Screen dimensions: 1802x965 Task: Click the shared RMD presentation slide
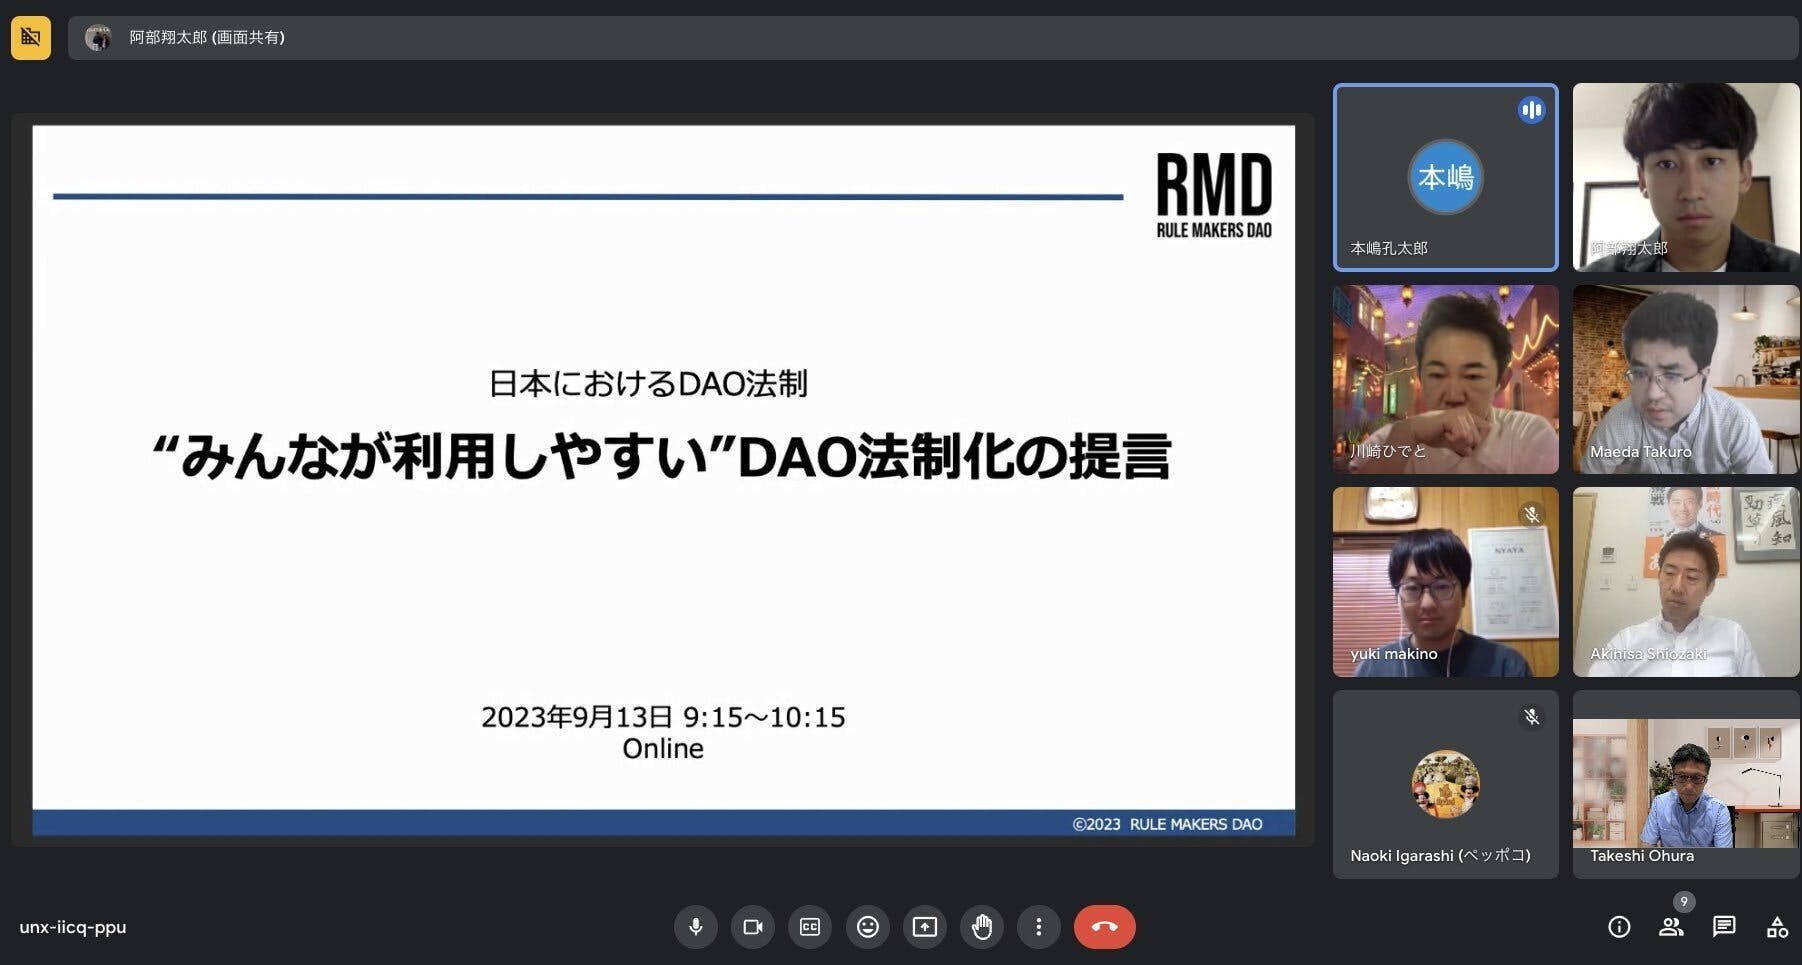[663, 480]
